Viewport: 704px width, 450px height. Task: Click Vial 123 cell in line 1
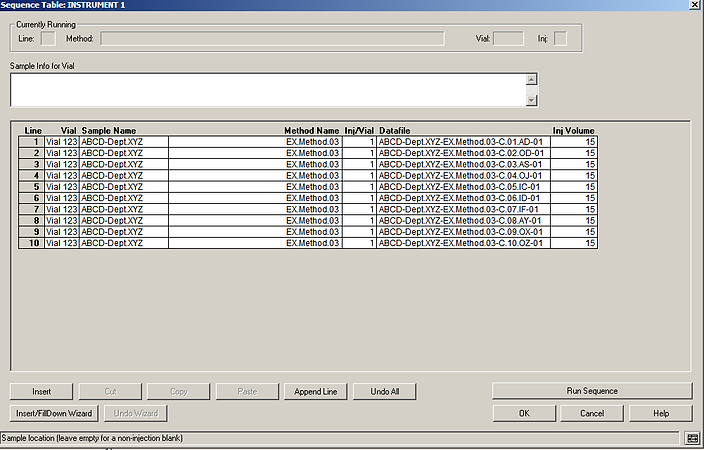[x=62, y=142]
